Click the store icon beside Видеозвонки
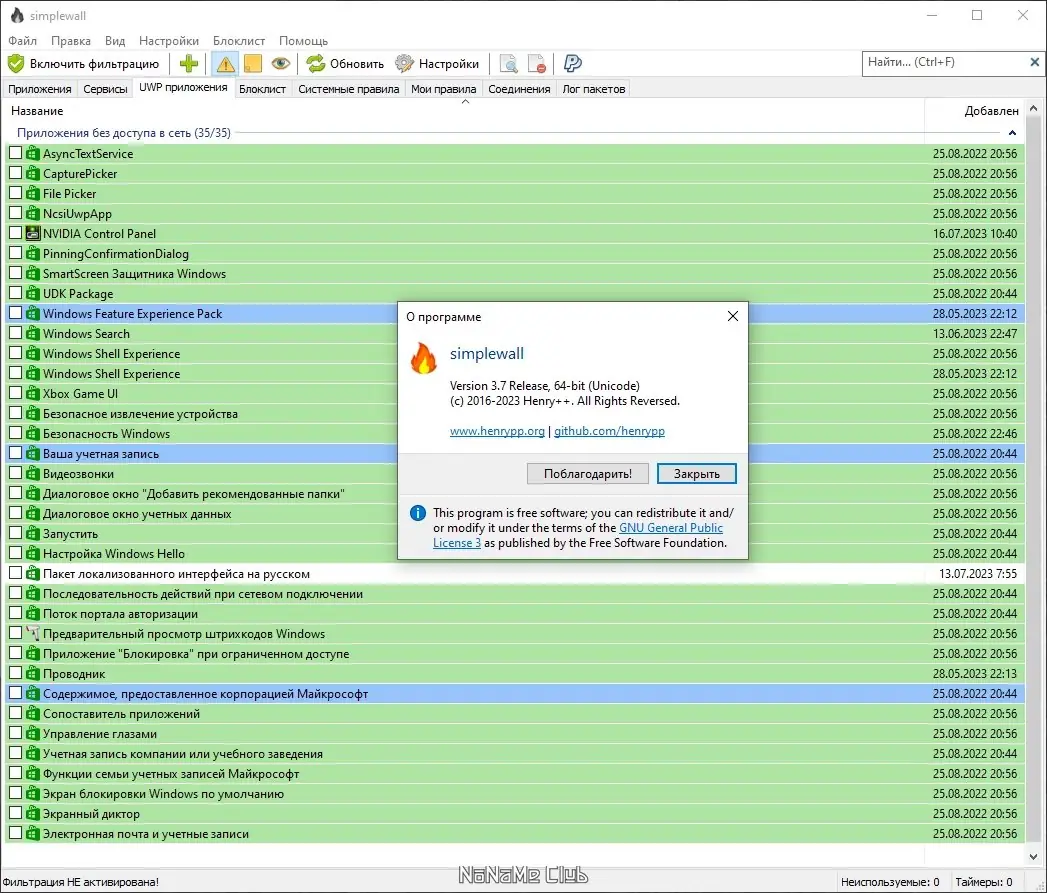 (33, 474)
